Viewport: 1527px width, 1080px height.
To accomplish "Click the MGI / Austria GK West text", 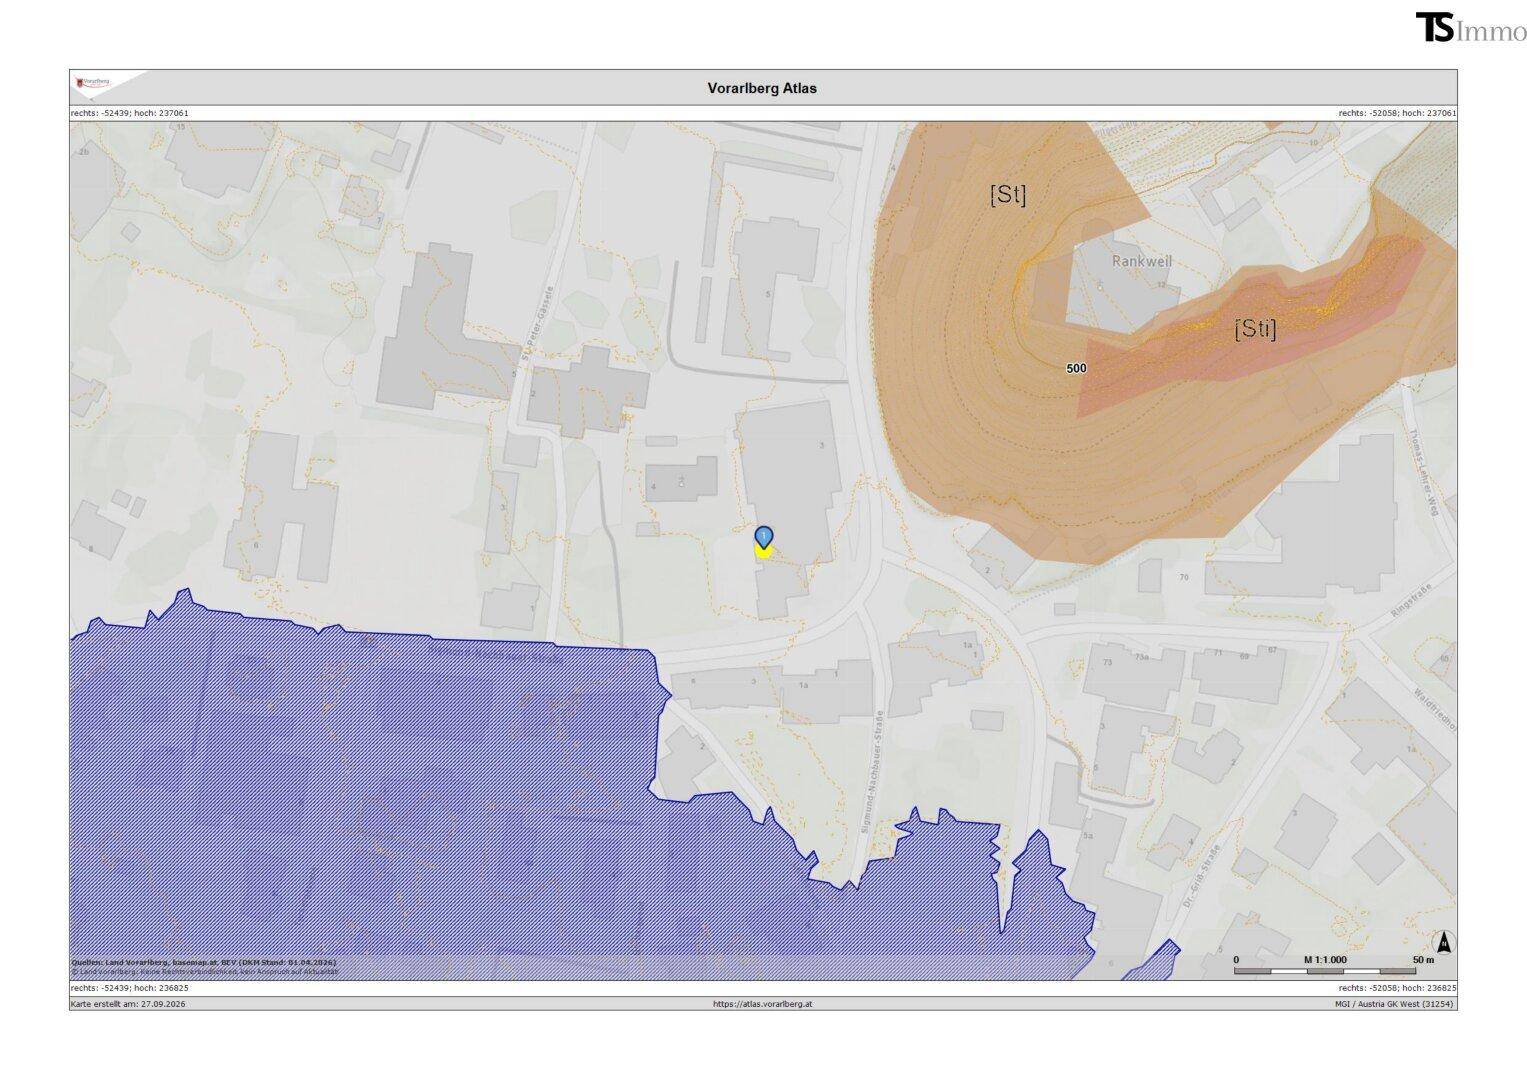I will (x=1395, y=1003).
